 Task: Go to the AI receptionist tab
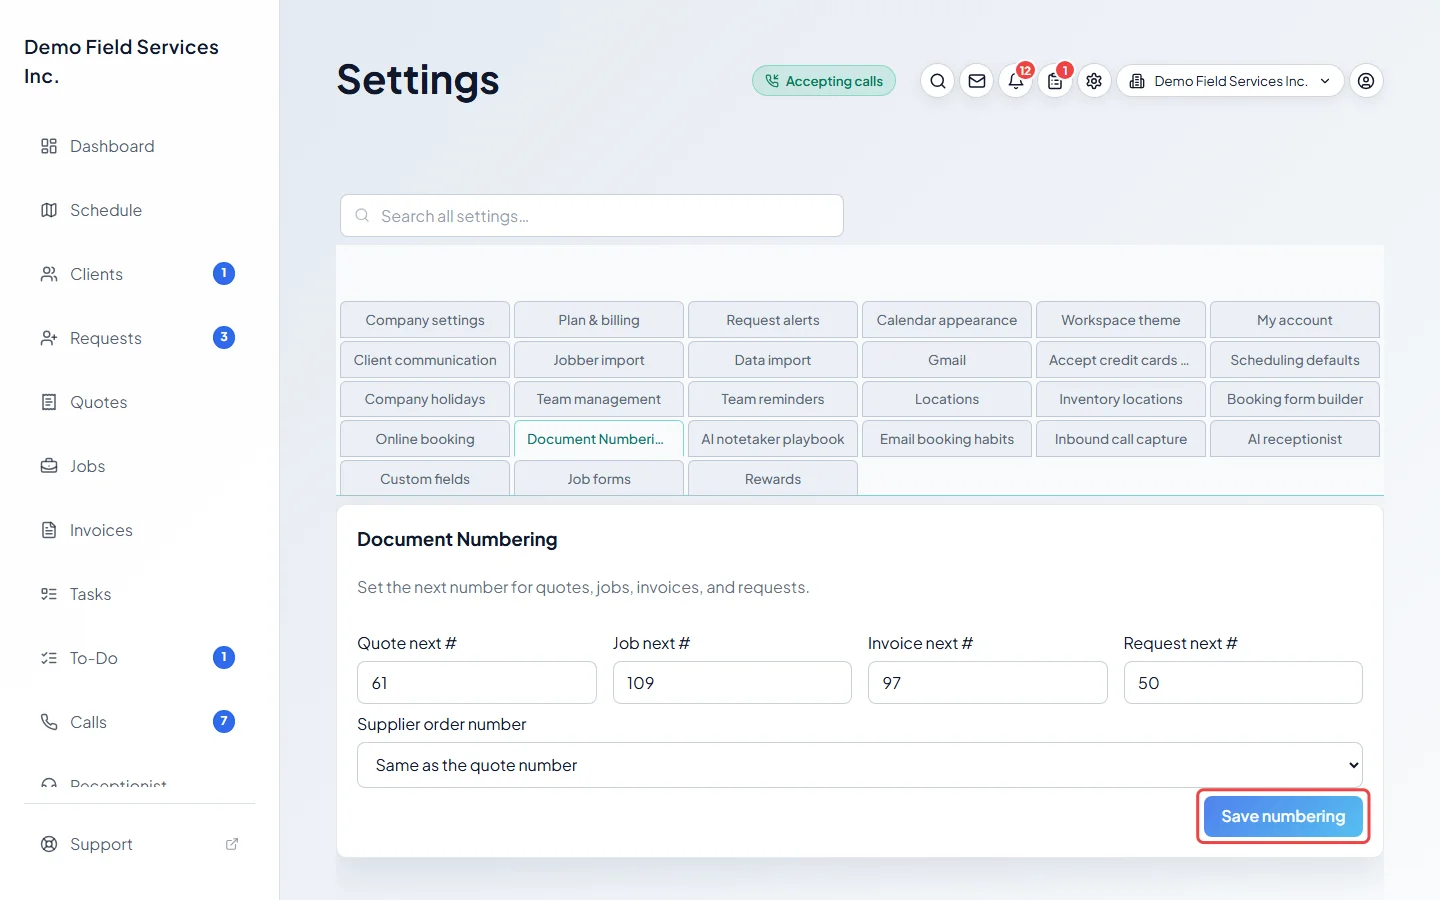[x=1295, y=439]
